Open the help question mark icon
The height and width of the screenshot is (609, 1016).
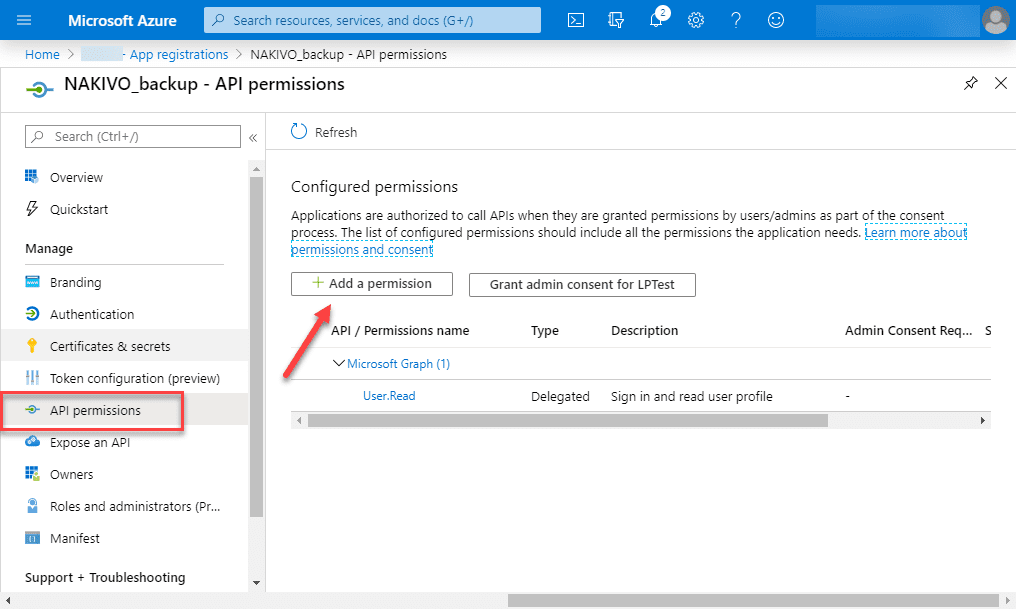(x=736, y=20)
